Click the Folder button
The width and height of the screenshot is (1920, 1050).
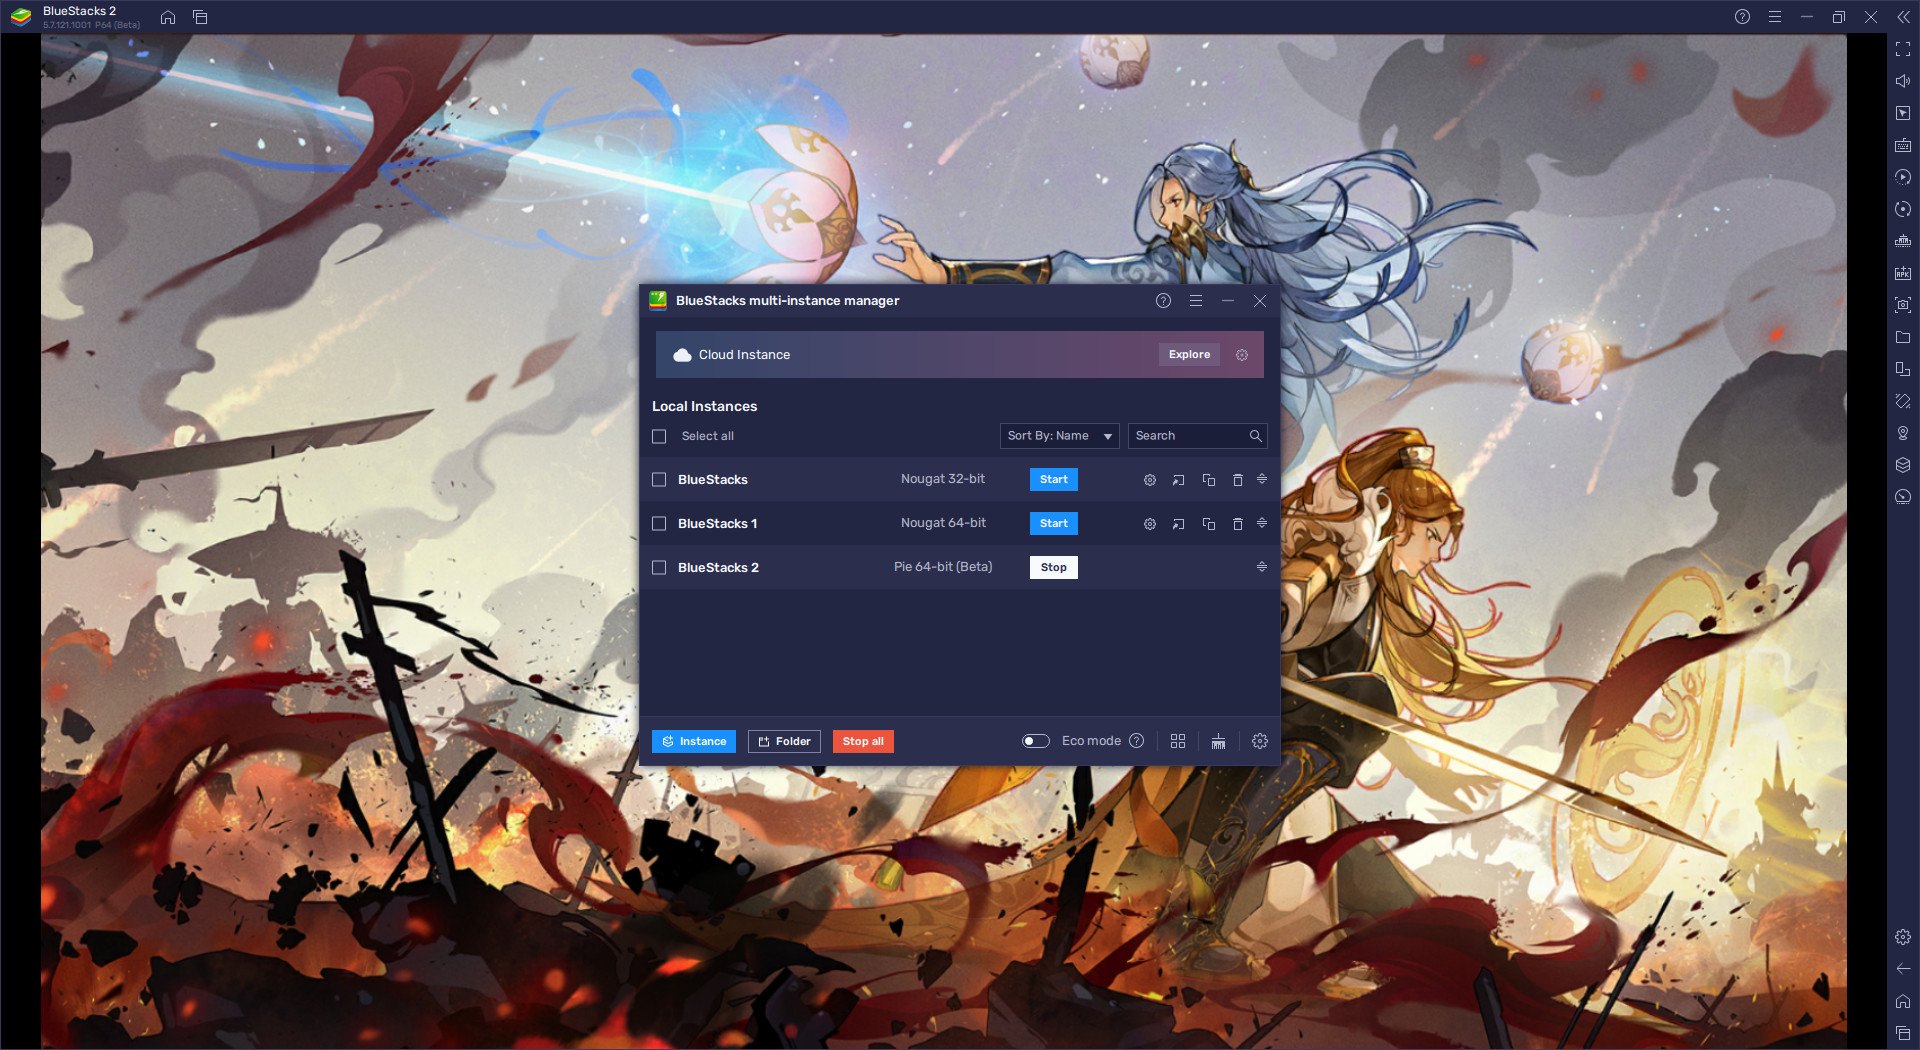[x=784, y=741]
